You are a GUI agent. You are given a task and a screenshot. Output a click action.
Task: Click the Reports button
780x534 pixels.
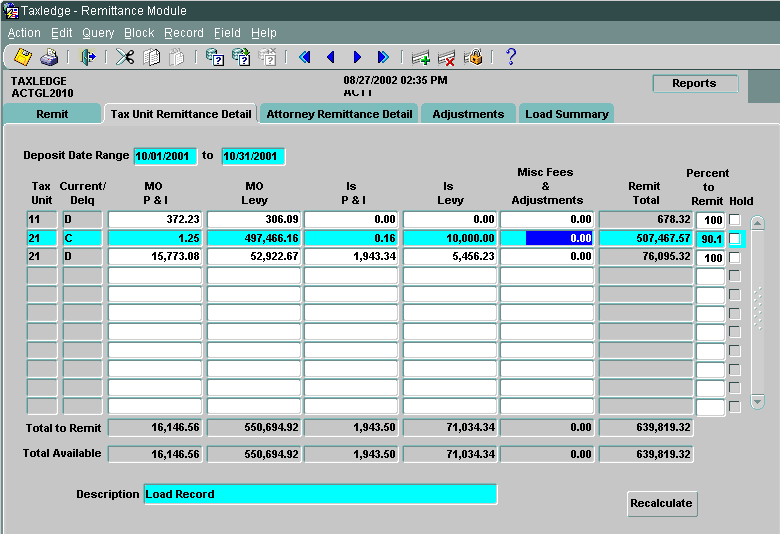(694, 84)
